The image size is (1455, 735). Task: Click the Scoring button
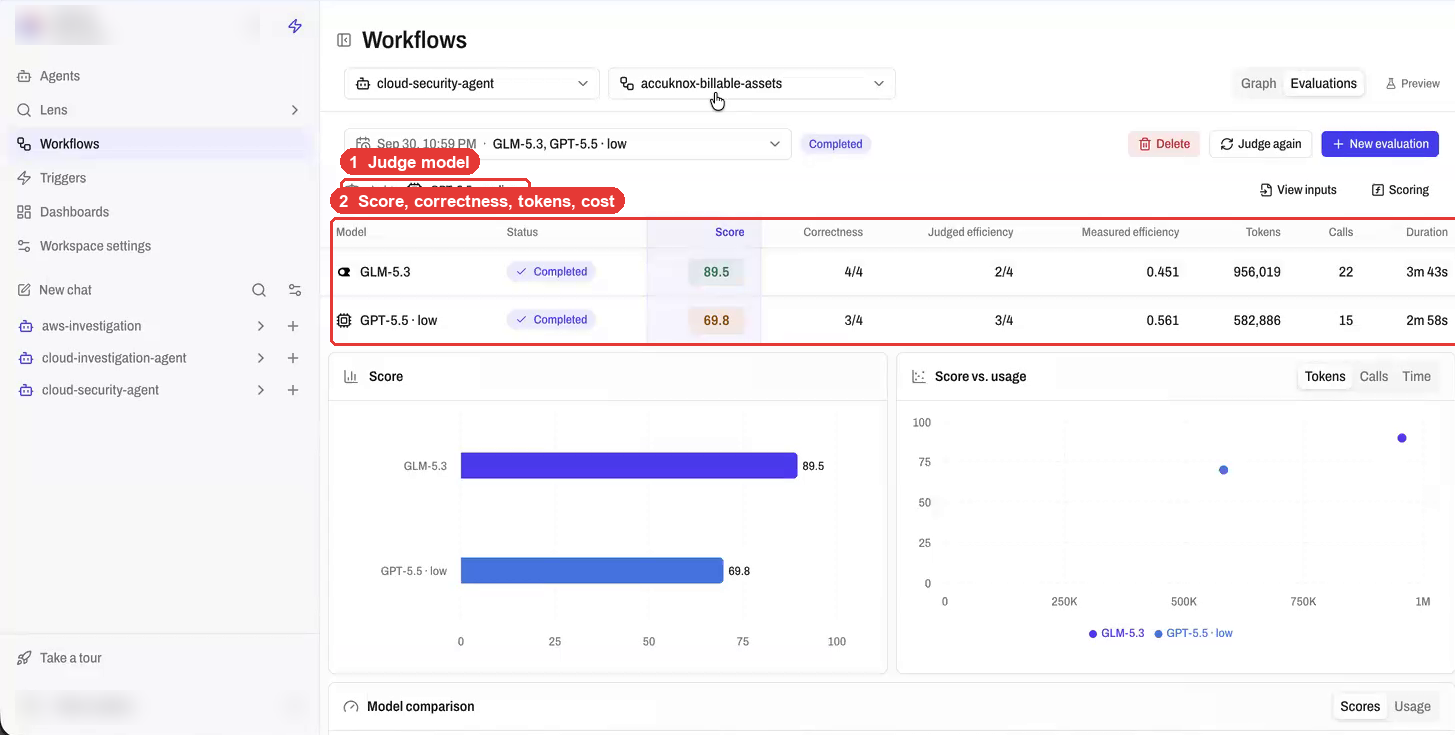point(1400,190)
